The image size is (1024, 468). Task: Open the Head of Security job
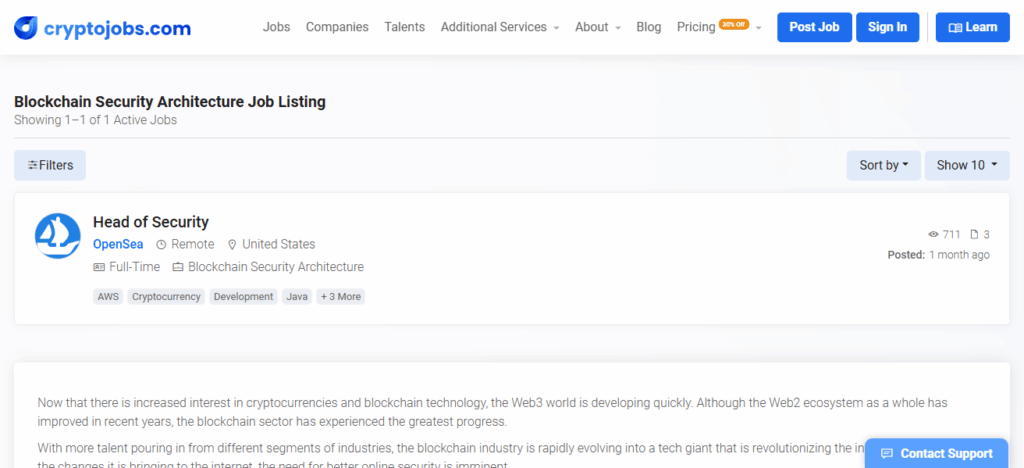151,222
